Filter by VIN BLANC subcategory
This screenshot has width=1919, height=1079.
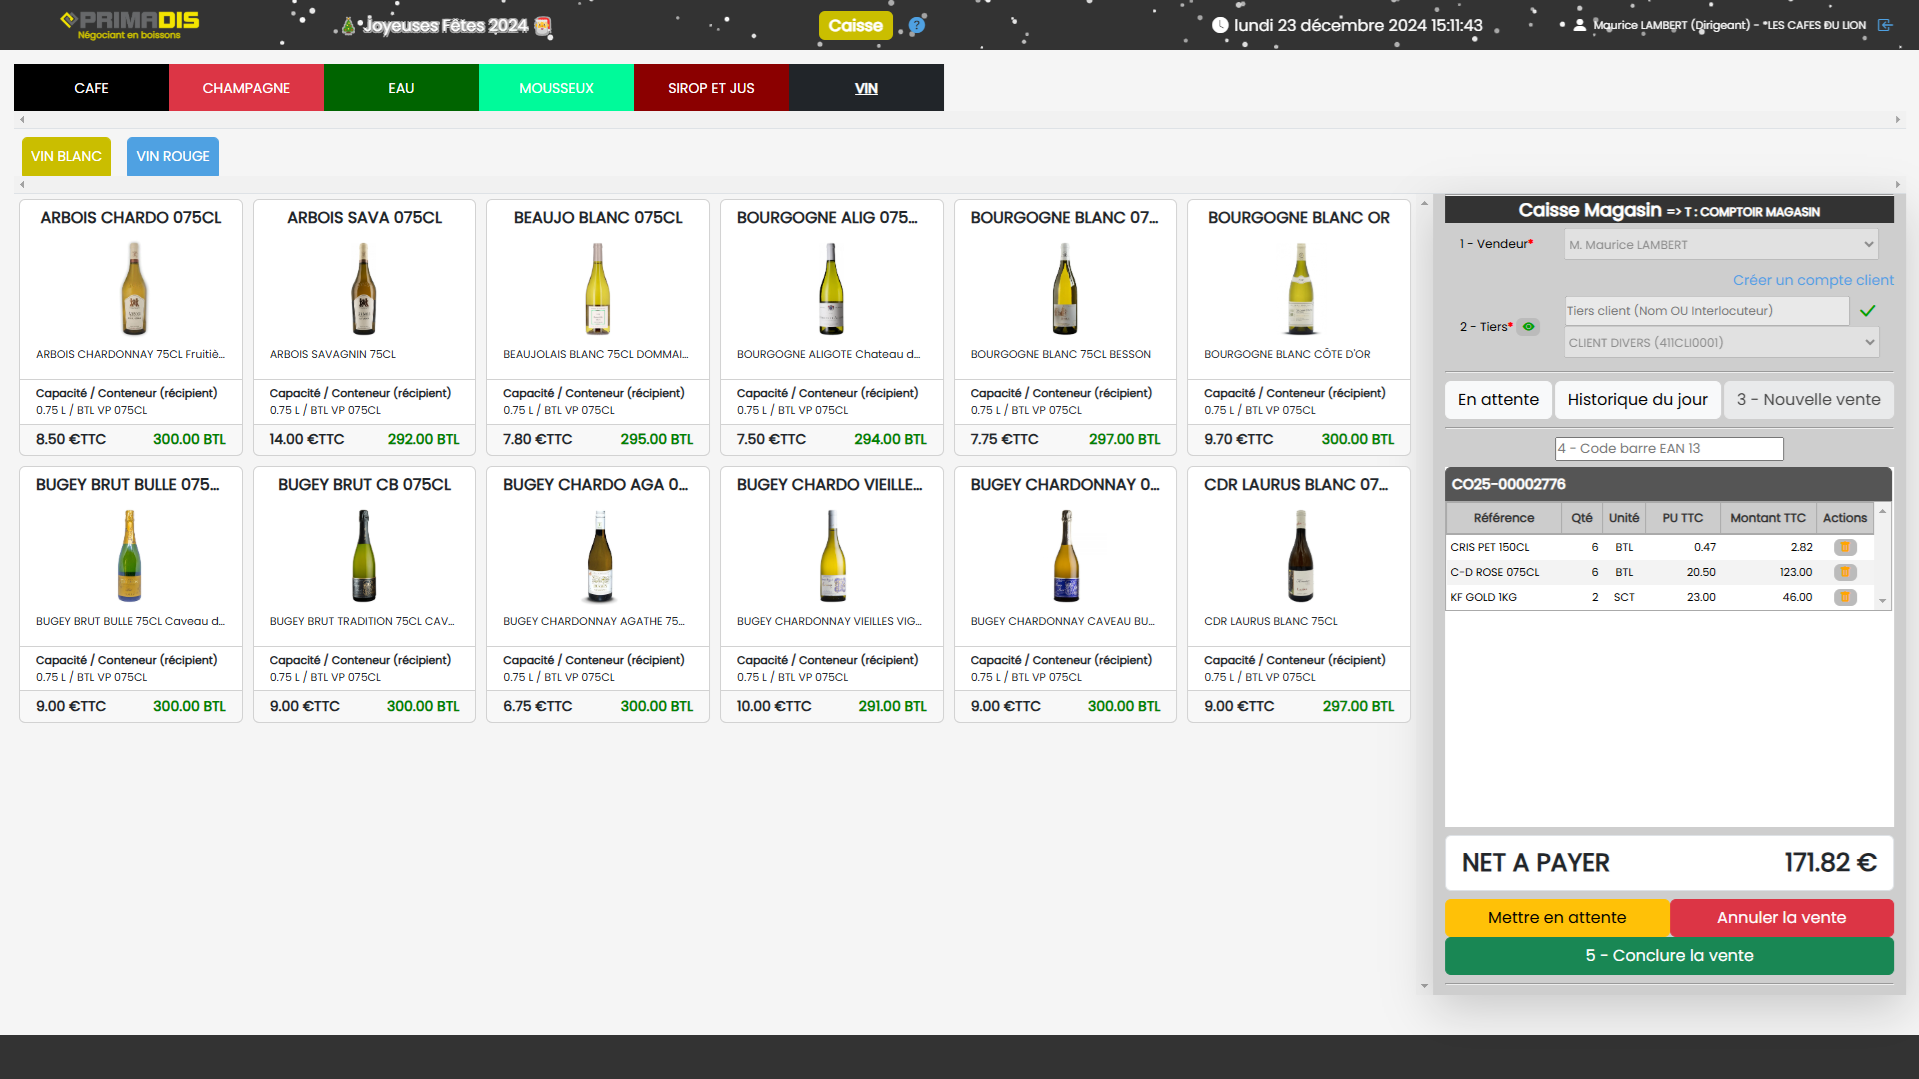pos(66,156)
